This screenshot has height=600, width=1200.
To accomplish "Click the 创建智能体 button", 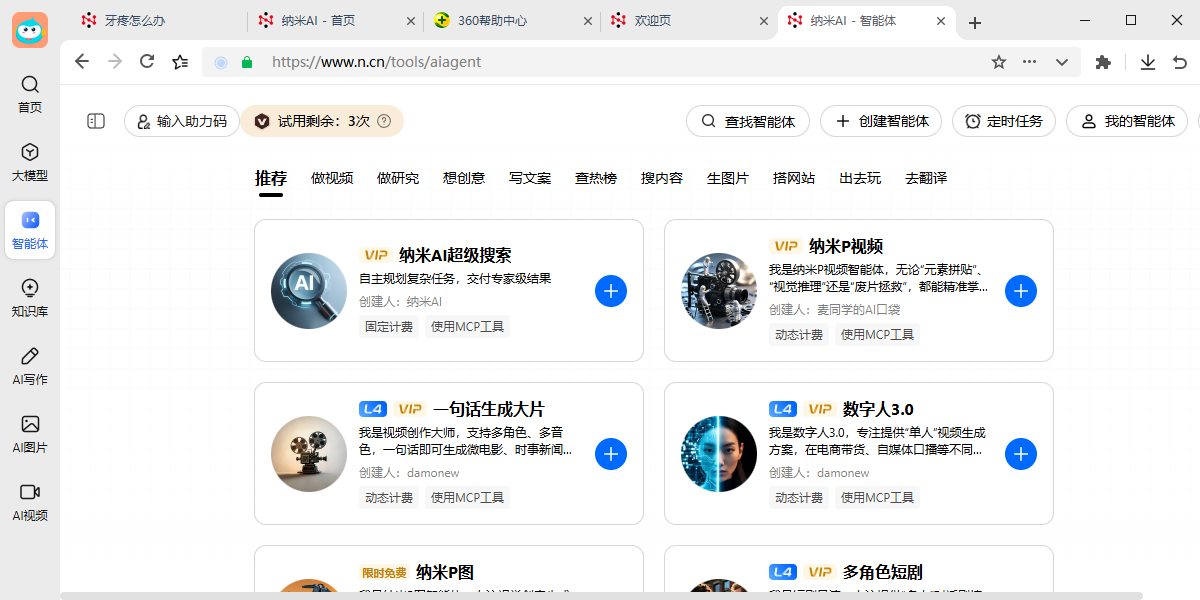I will point(880,121).
